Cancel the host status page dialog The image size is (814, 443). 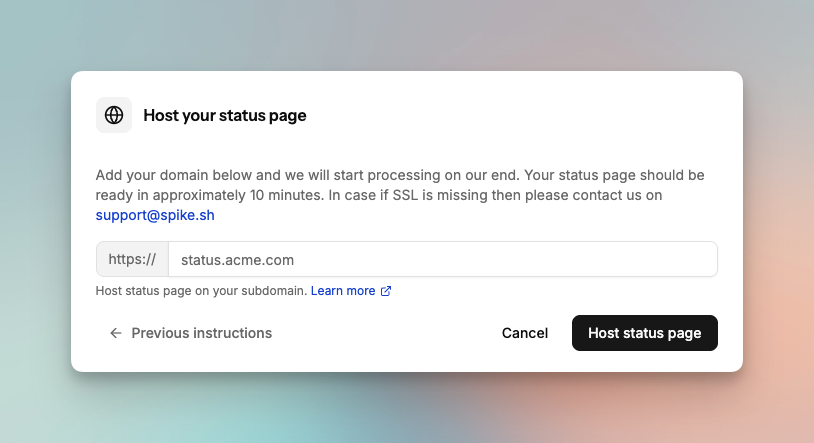point(524,333)
